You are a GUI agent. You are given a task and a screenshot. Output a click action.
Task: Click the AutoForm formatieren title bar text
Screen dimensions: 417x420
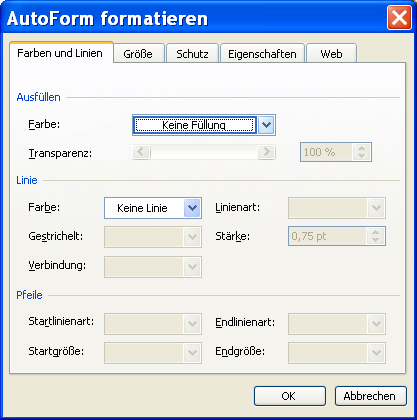point(107,18)
